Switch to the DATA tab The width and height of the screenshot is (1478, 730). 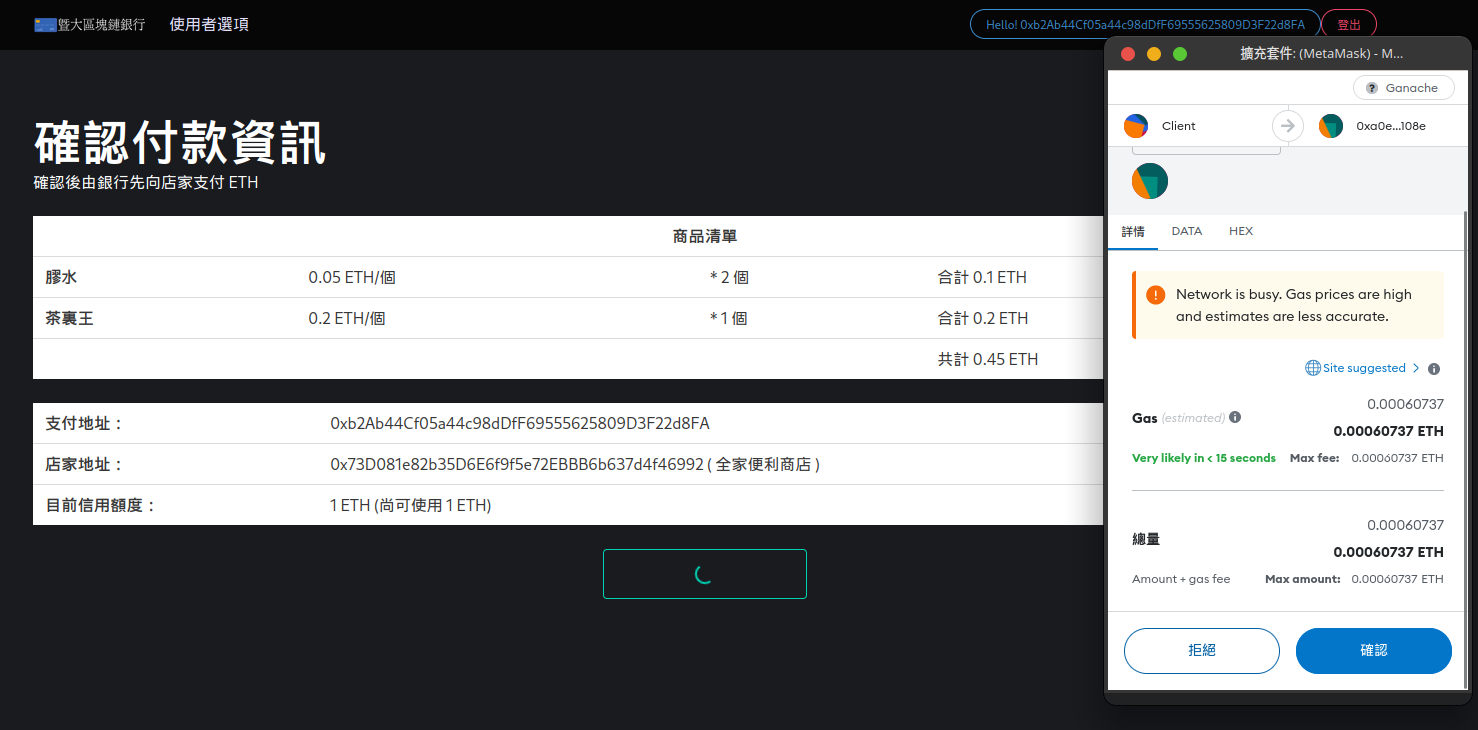pos(1187,231)
